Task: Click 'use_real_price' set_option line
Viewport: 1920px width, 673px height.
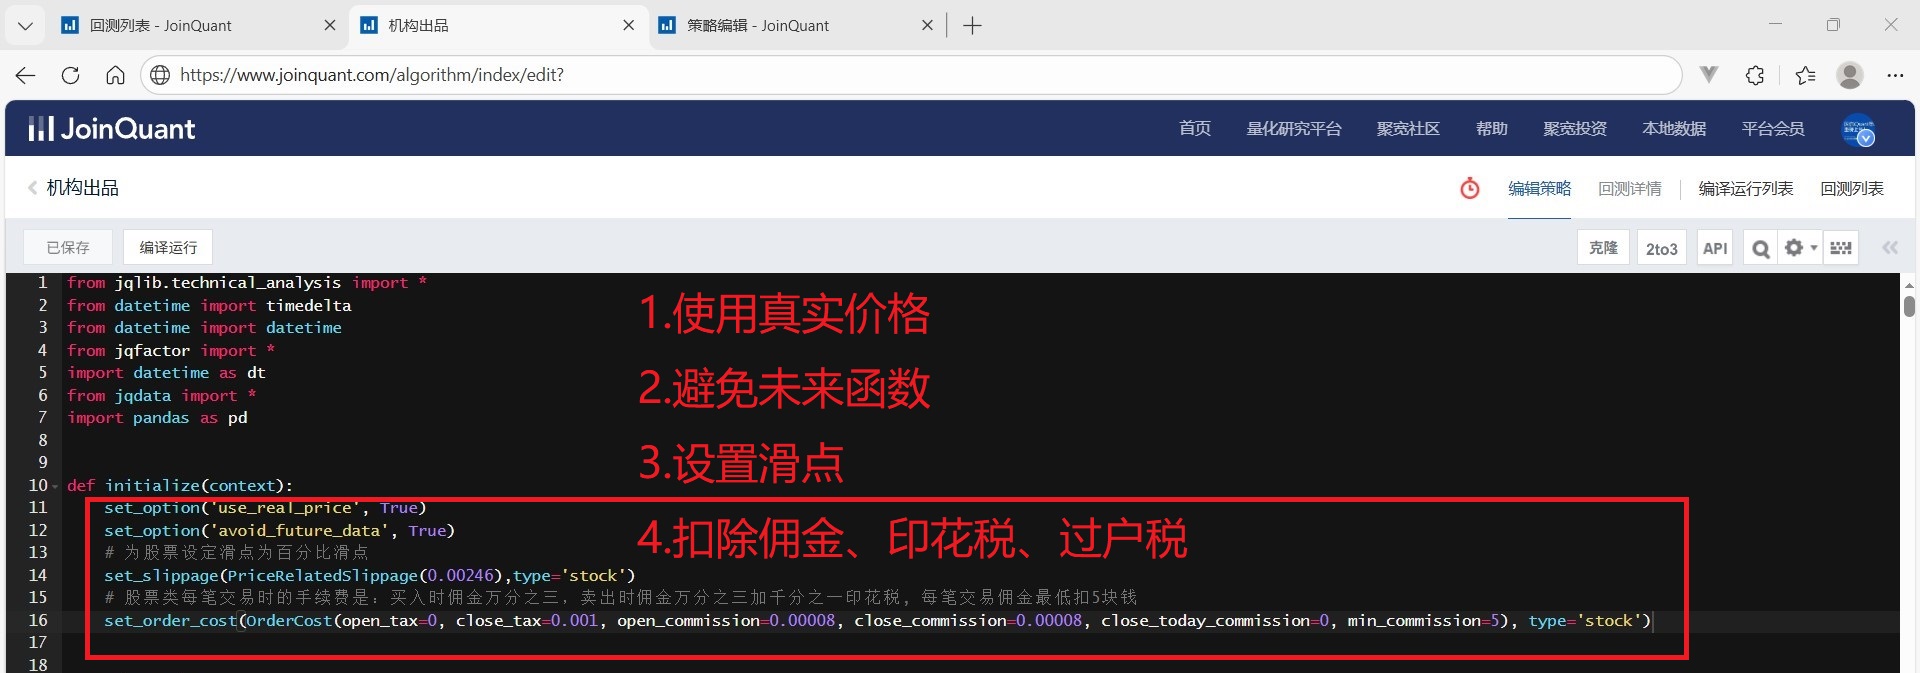Action: [265, 508]
